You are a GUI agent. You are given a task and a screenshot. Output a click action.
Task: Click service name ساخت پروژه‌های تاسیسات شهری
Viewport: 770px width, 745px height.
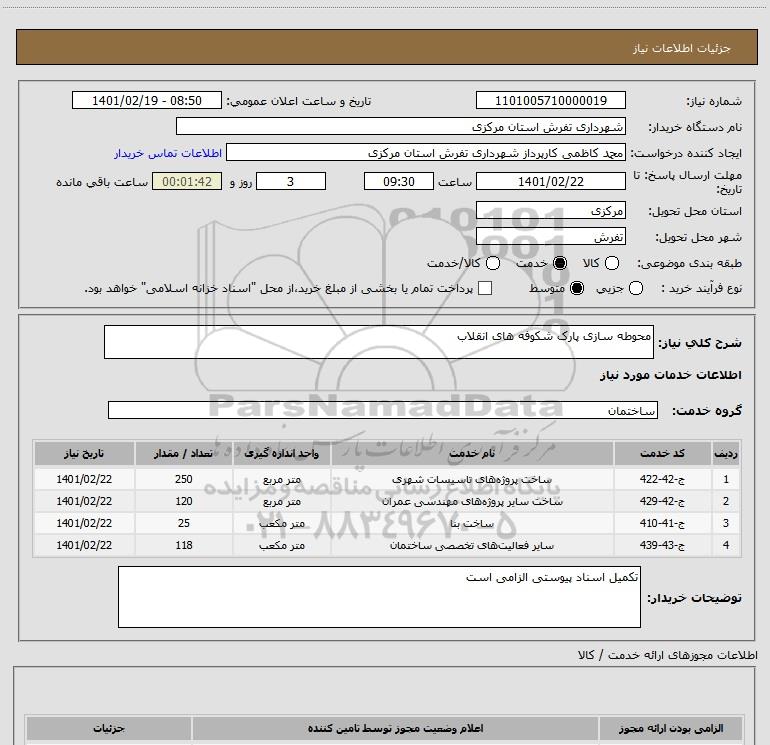click(472, 479)
